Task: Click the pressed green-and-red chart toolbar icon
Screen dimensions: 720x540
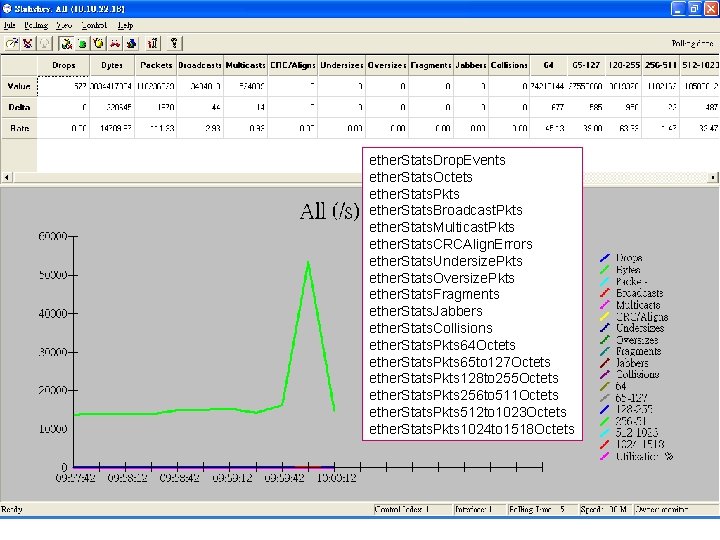Action: [x=67, y=43]
